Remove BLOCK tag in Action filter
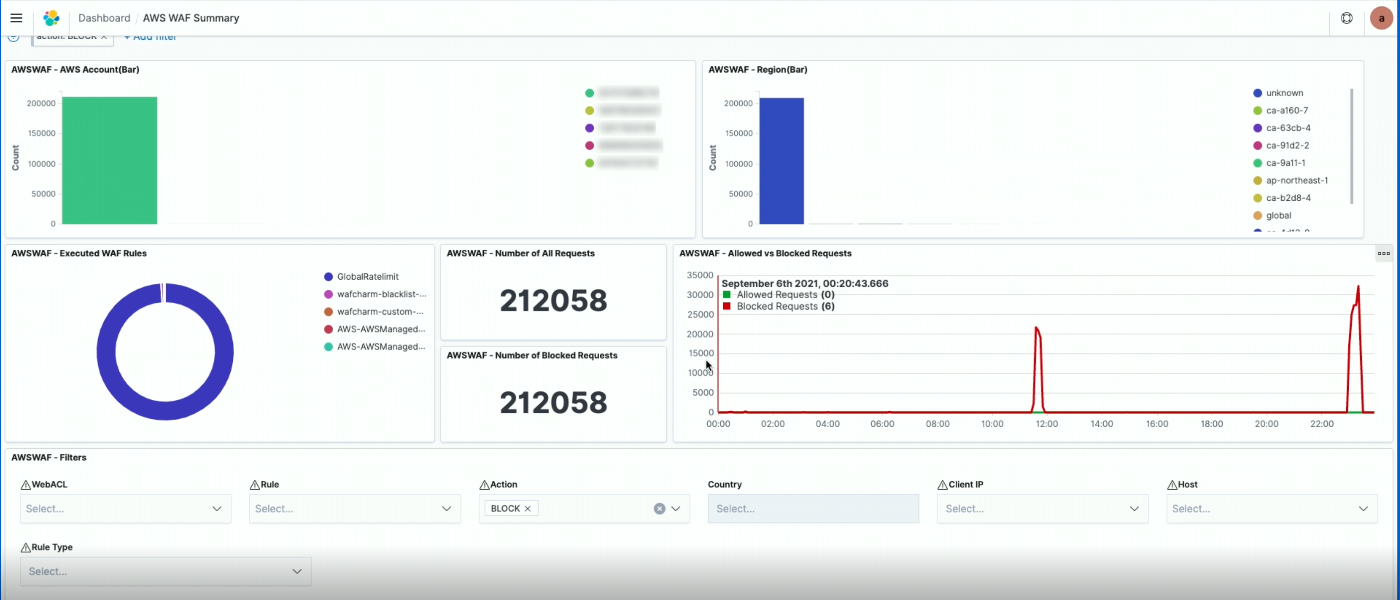1400x600 pixels. (x=528, y=509)
